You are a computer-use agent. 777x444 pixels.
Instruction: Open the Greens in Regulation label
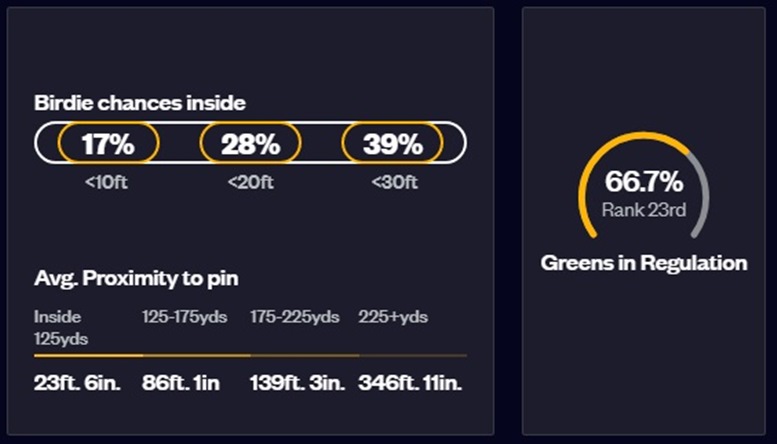coord(644,263)
